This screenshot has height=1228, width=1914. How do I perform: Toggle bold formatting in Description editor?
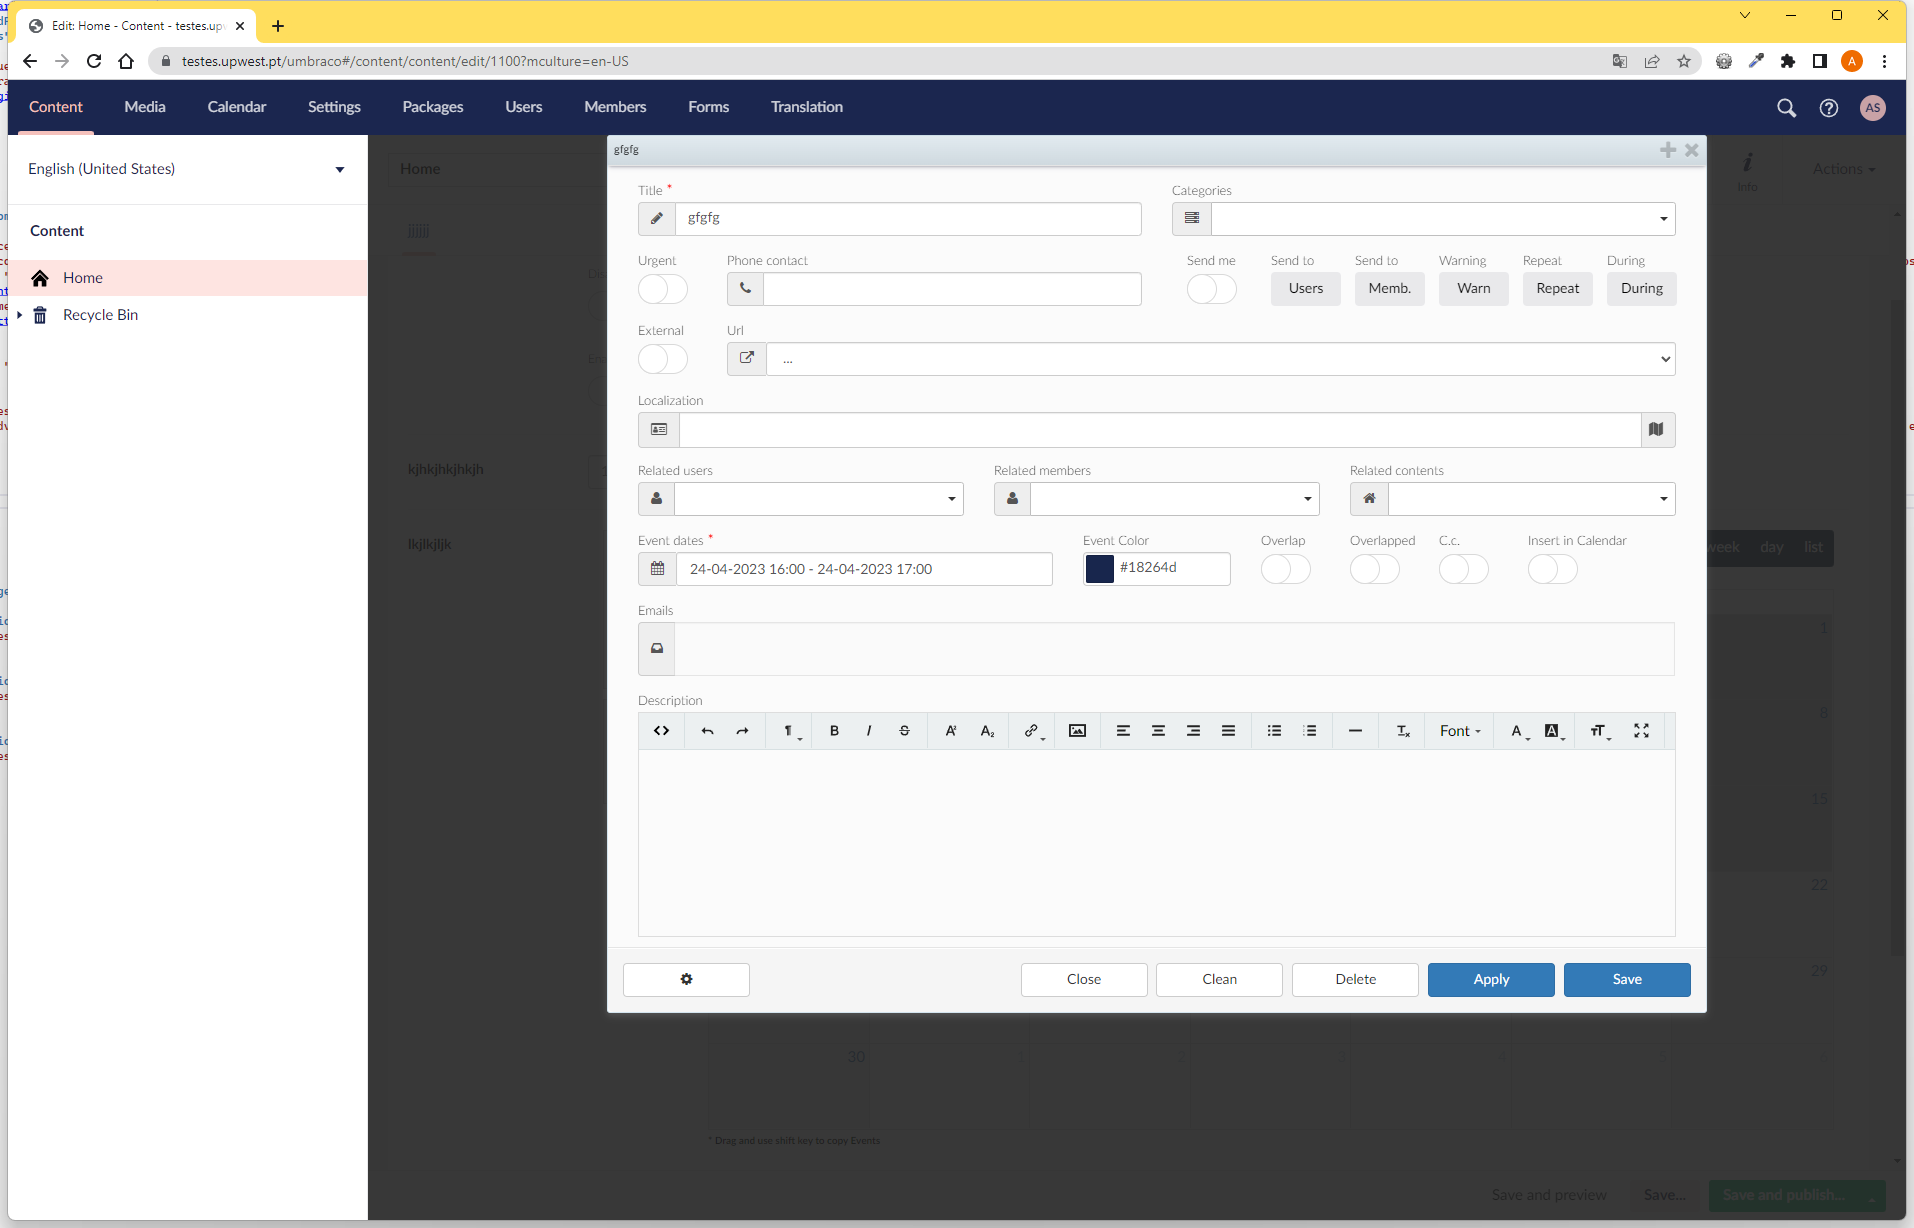[834, 731]
